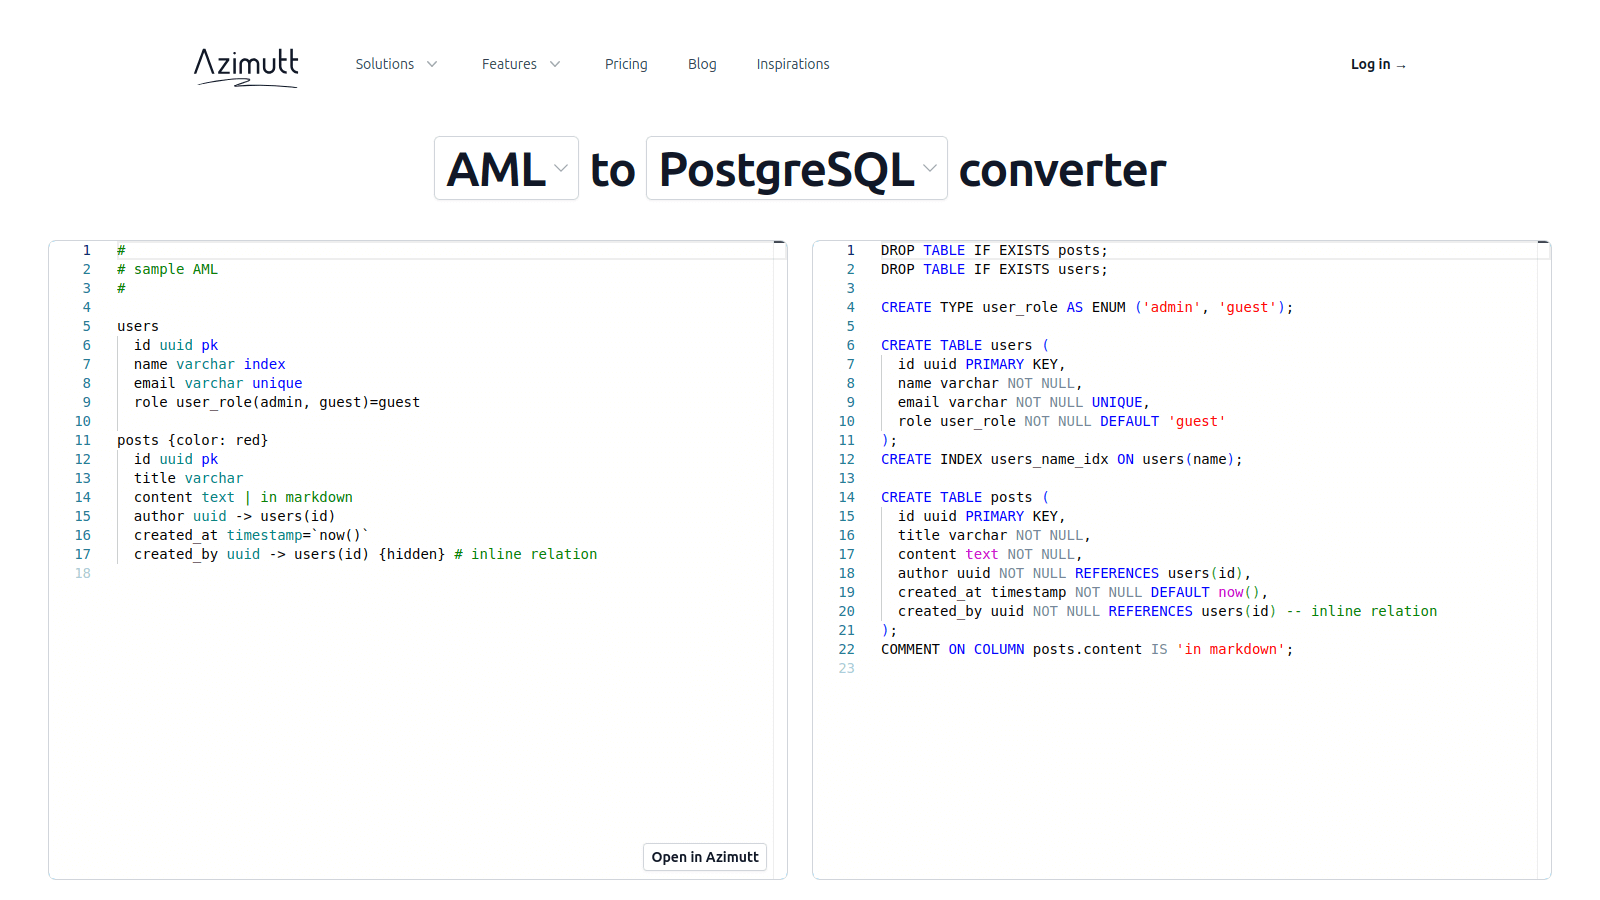
Task: Click the Azimutt logo
Action: tap(246, 67)
